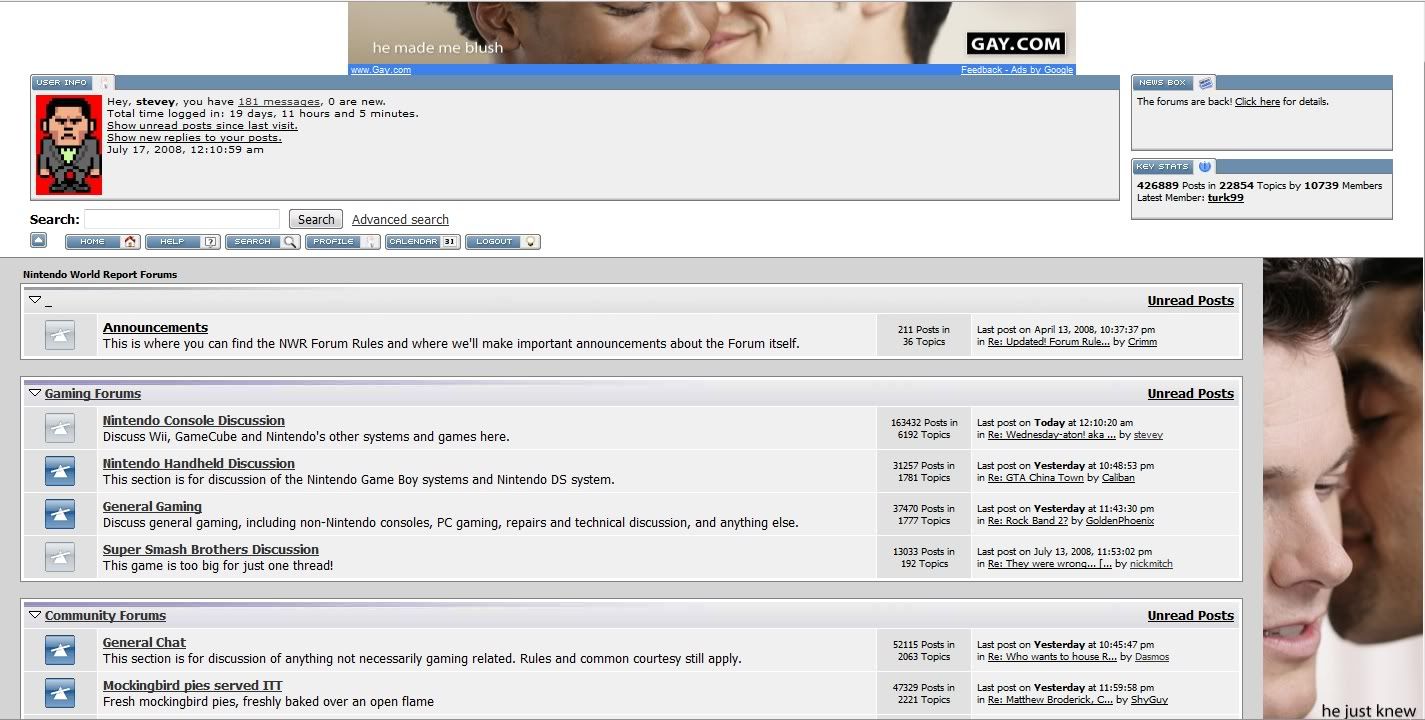Open the Calendar menu button

pyautogui.click(x=423, y=242)
